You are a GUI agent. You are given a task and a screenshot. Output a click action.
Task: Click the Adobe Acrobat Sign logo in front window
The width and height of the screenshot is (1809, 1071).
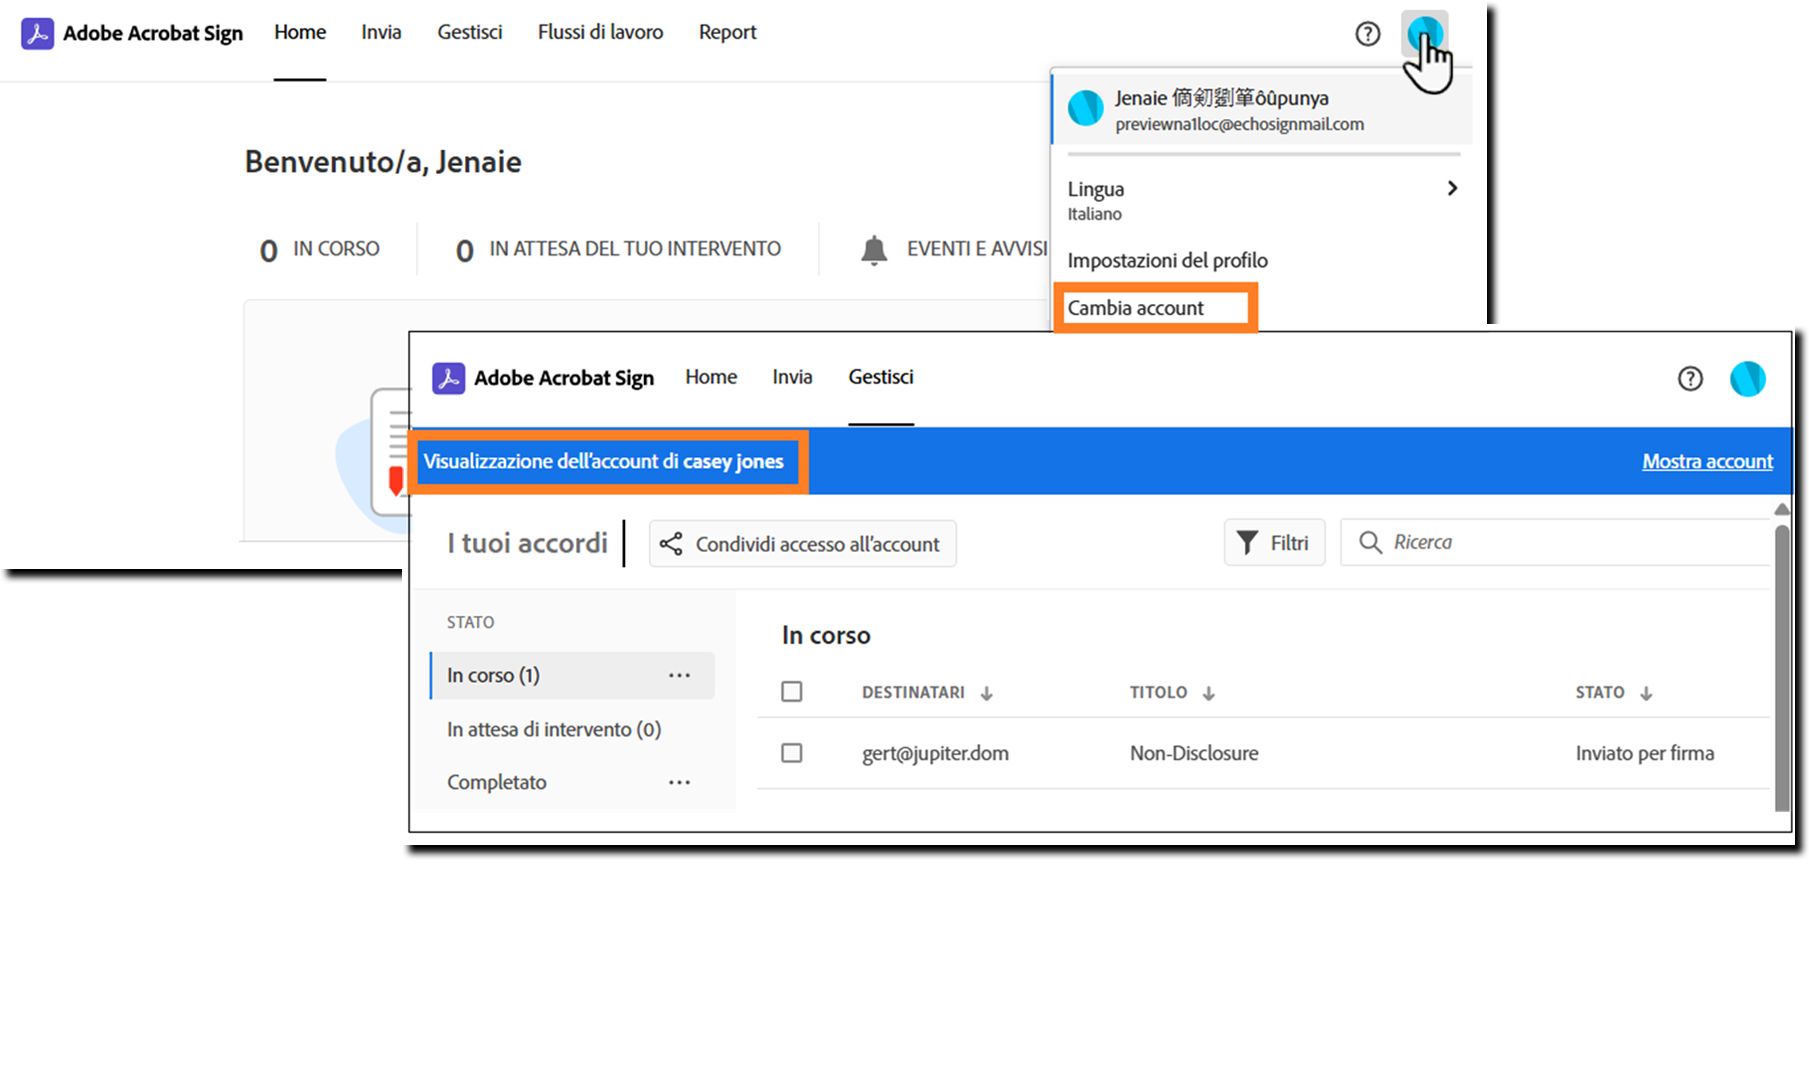point(448,378)
